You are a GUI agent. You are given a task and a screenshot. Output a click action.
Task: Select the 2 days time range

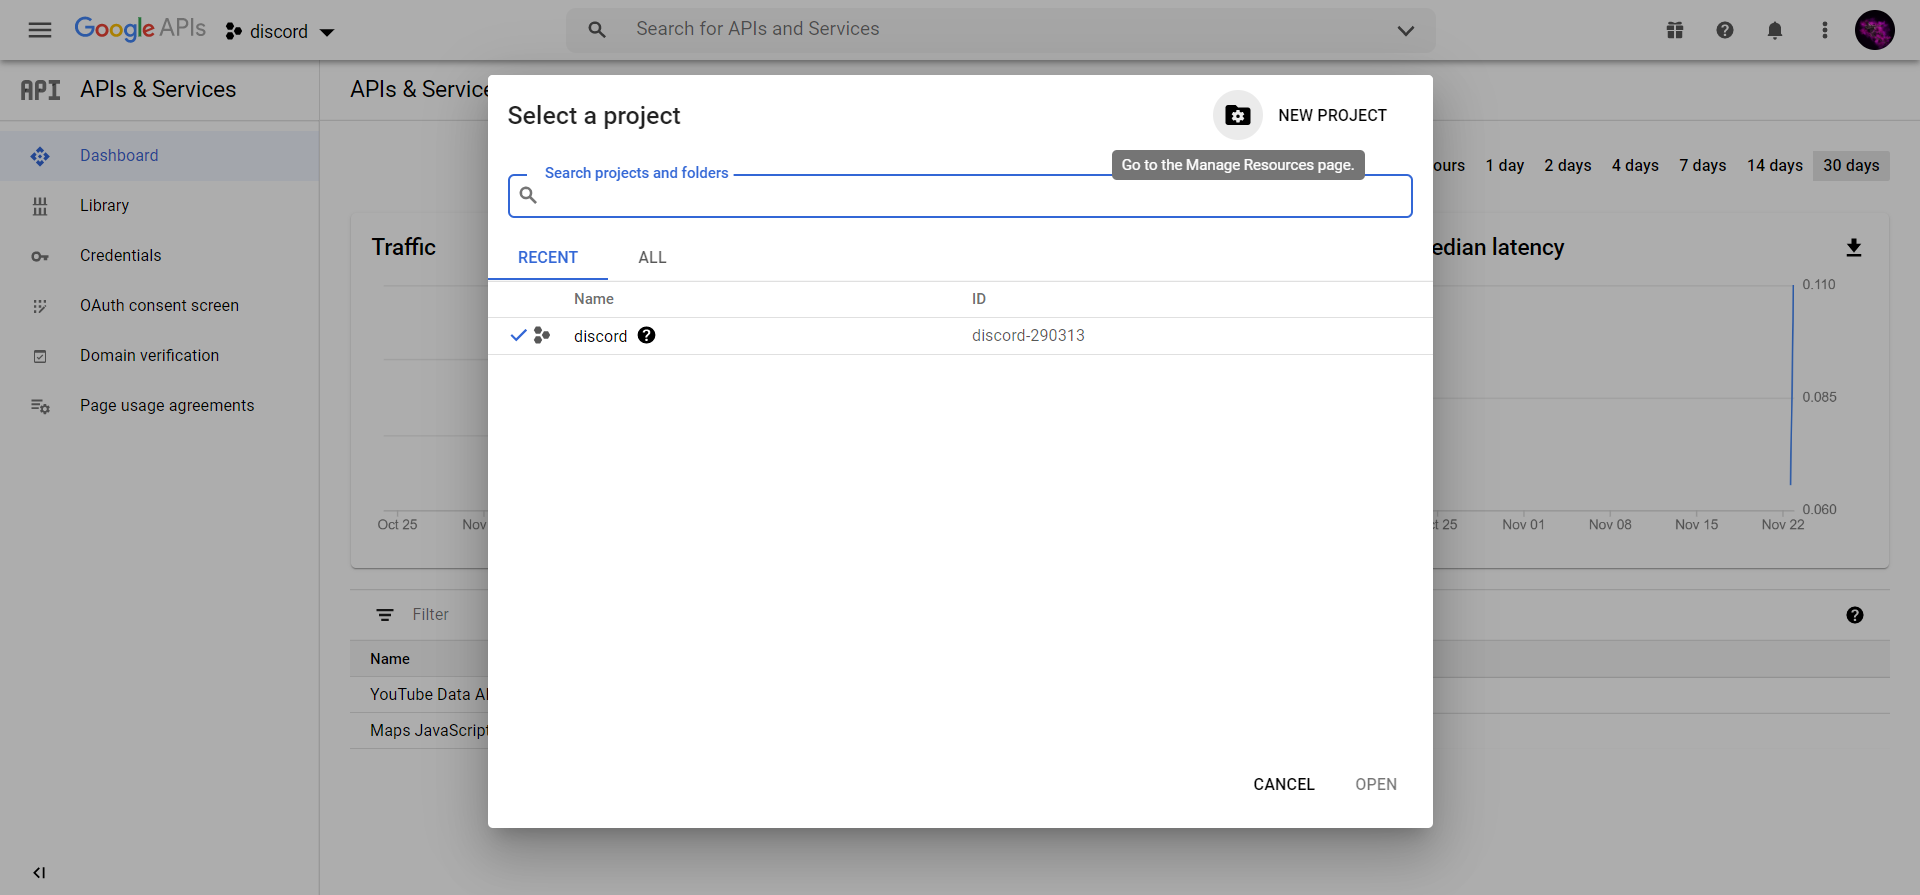[x=1568, y=166]
